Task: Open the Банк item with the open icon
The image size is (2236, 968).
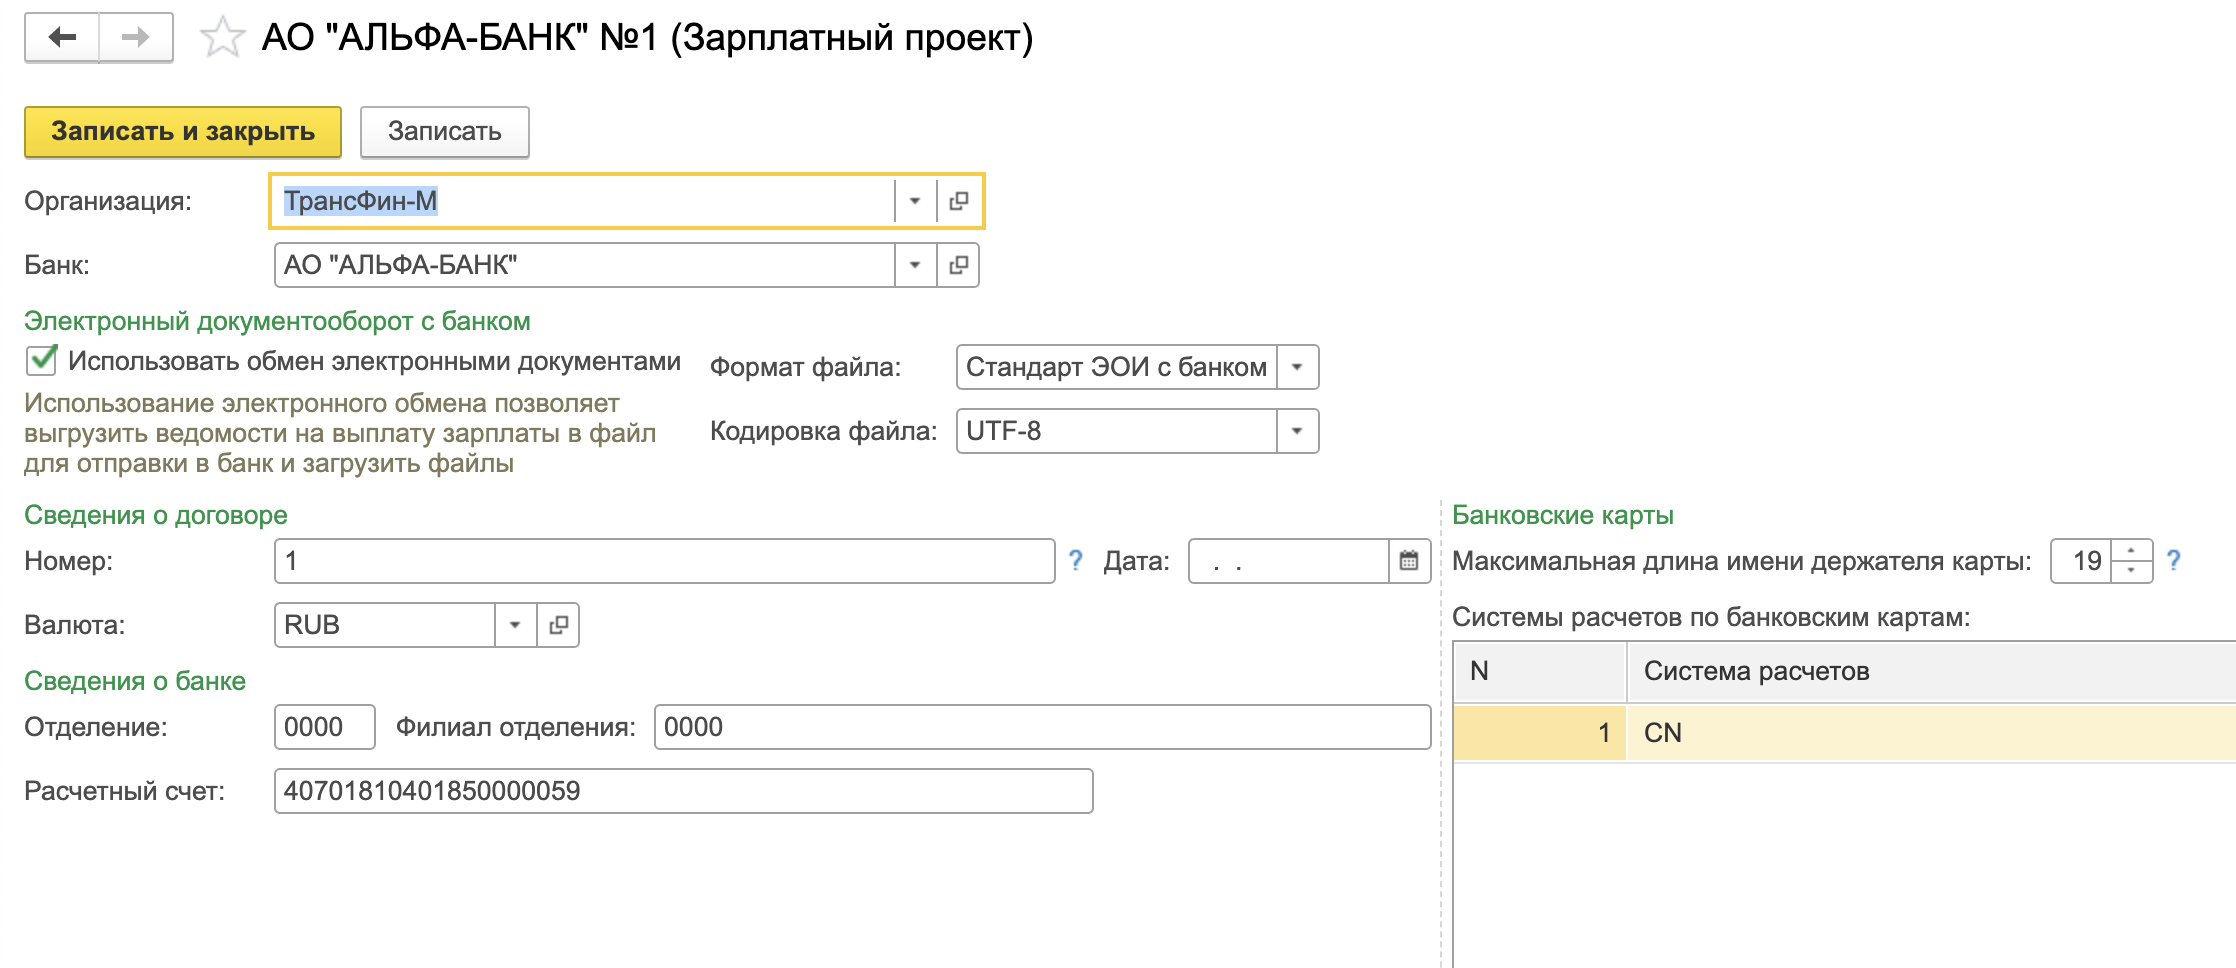Action: 958,265
